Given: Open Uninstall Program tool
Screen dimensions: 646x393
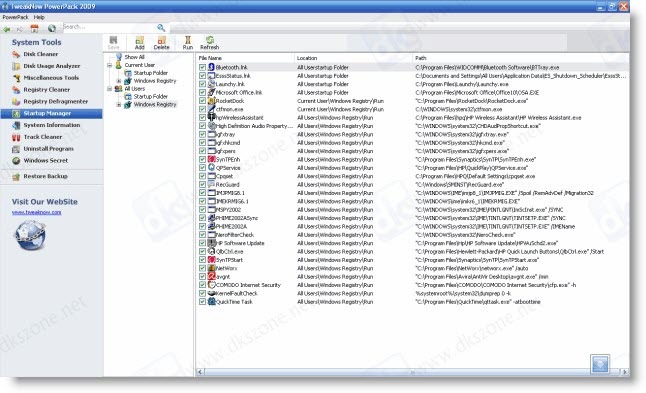Looking at the screenshot, I should click(48, 149).
